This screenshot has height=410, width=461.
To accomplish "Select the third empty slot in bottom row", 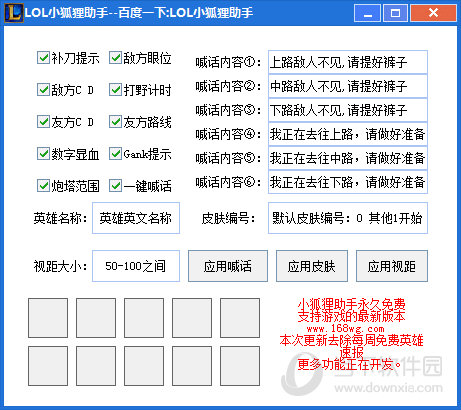I will coord(144,366).
